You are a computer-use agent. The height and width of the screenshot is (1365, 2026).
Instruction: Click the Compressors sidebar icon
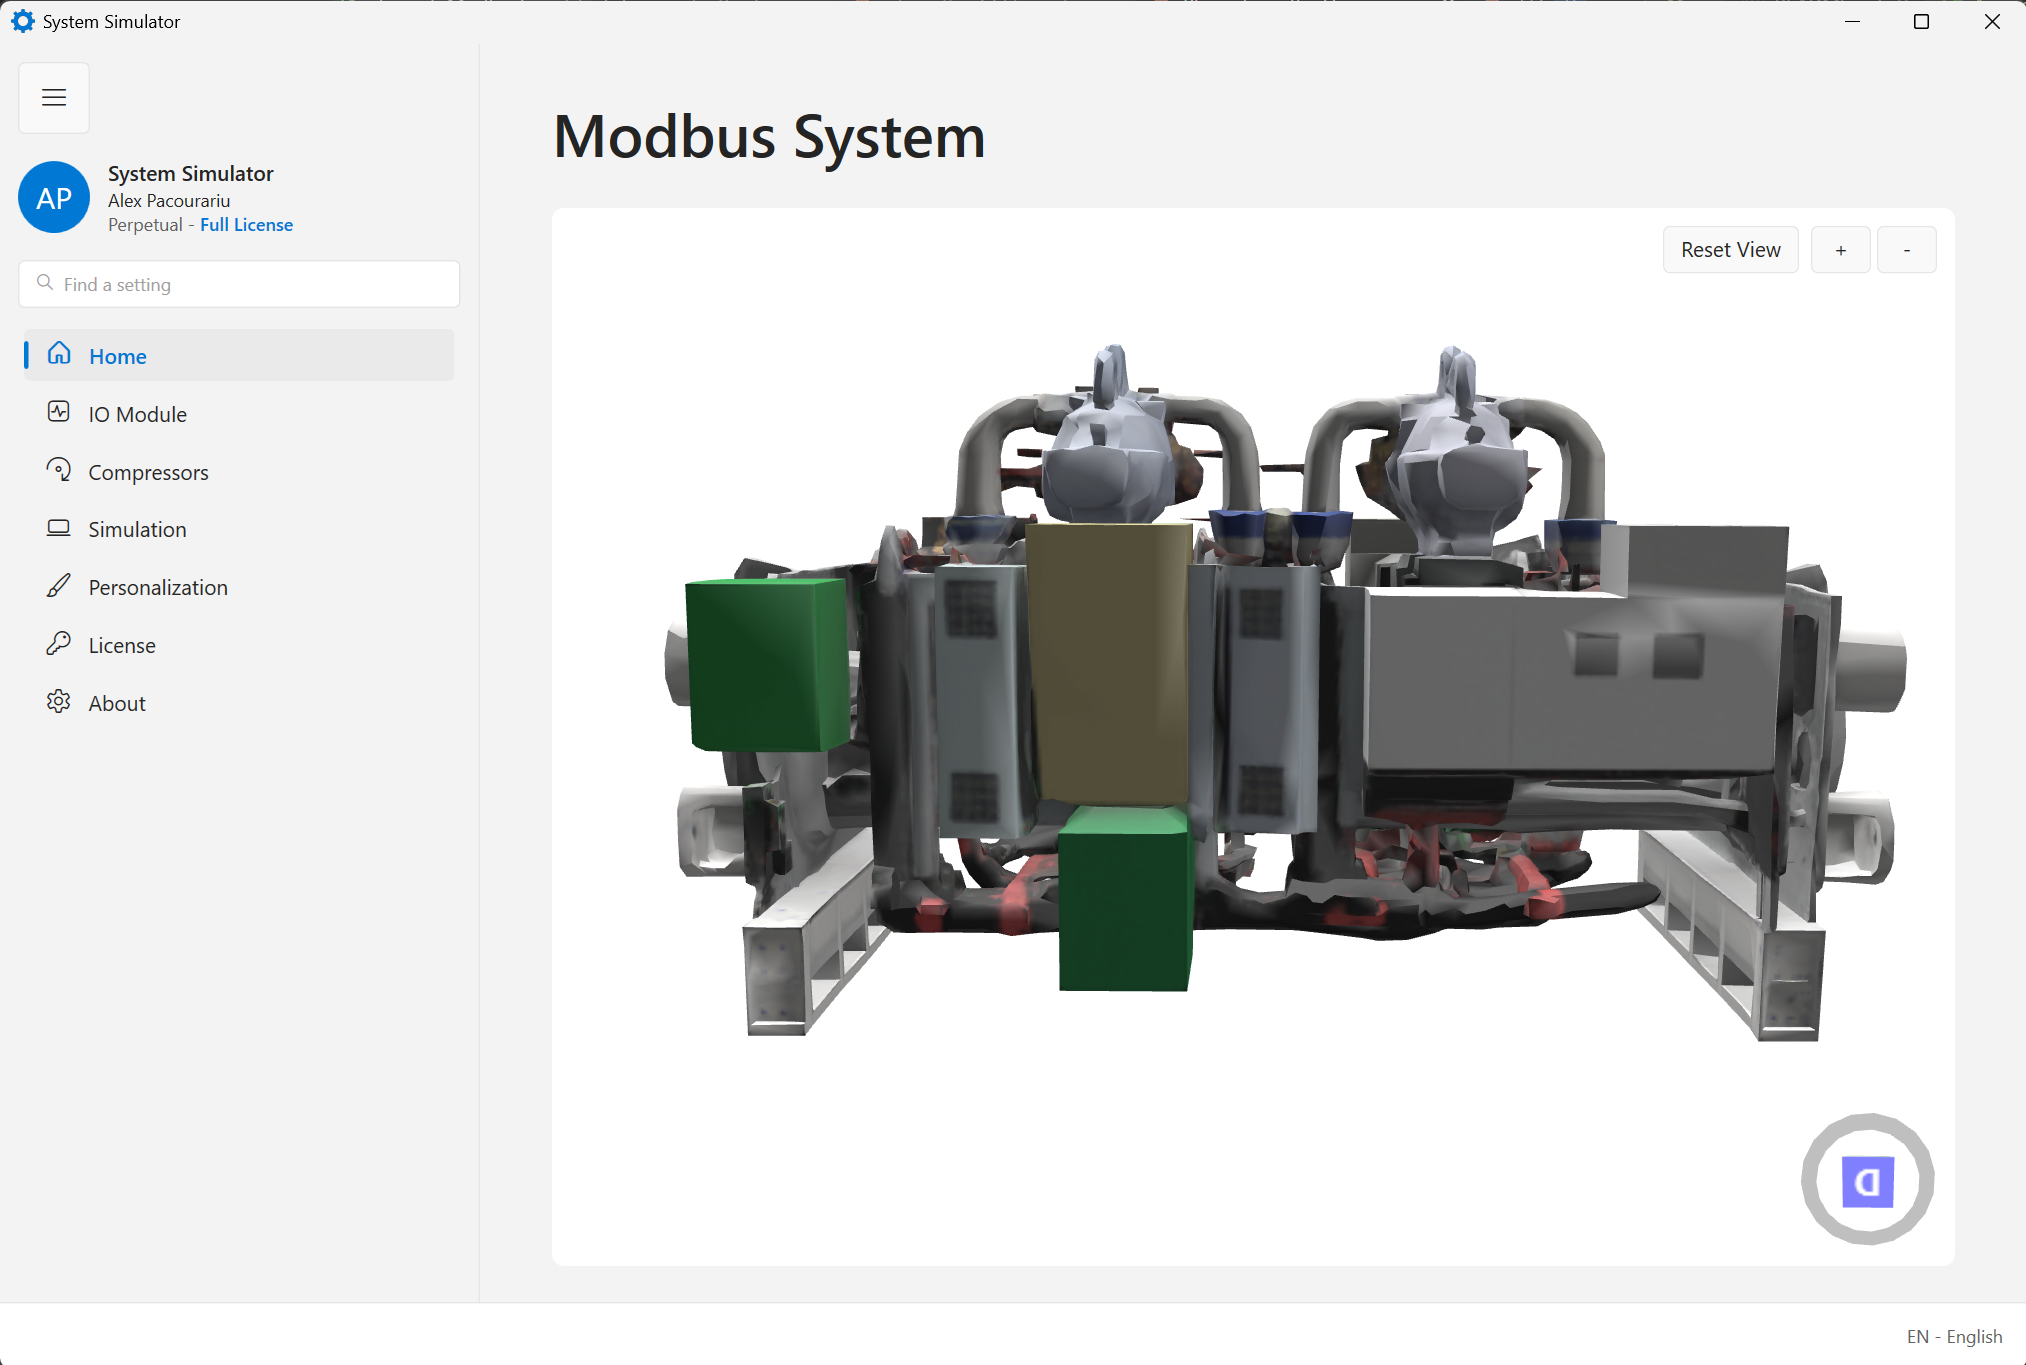(59, 470)
